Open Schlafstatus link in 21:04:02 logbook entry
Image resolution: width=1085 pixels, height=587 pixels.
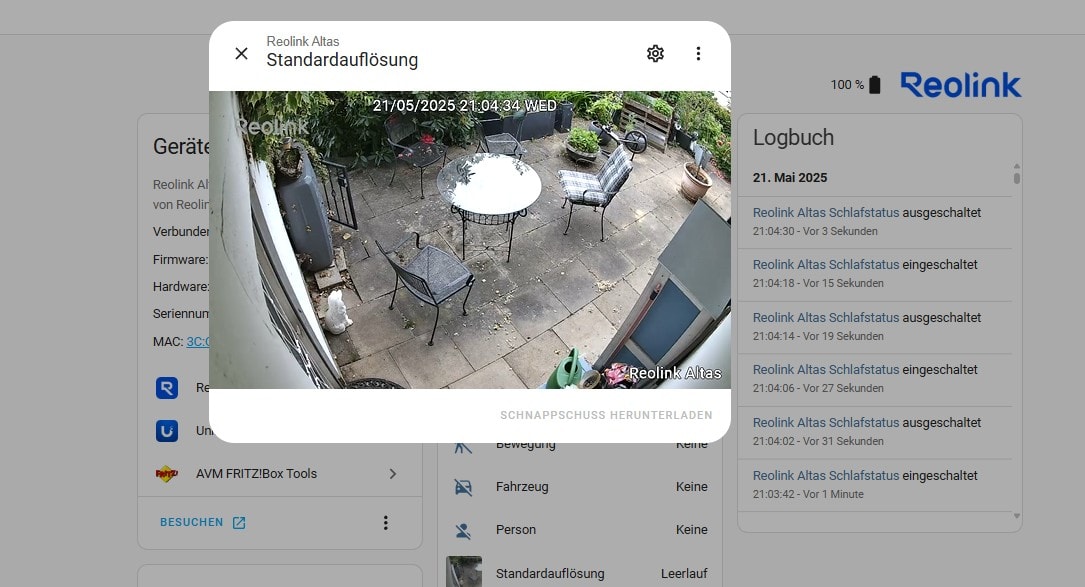(x=826, y=422)
